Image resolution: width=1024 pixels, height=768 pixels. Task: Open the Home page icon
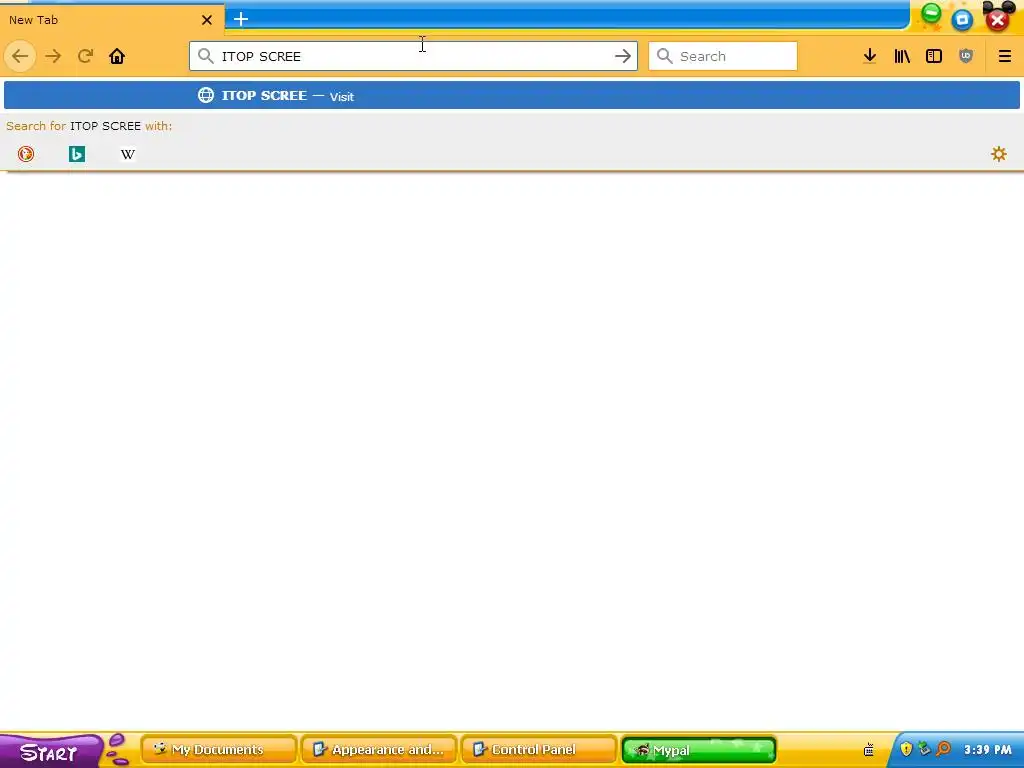(117, 56)
